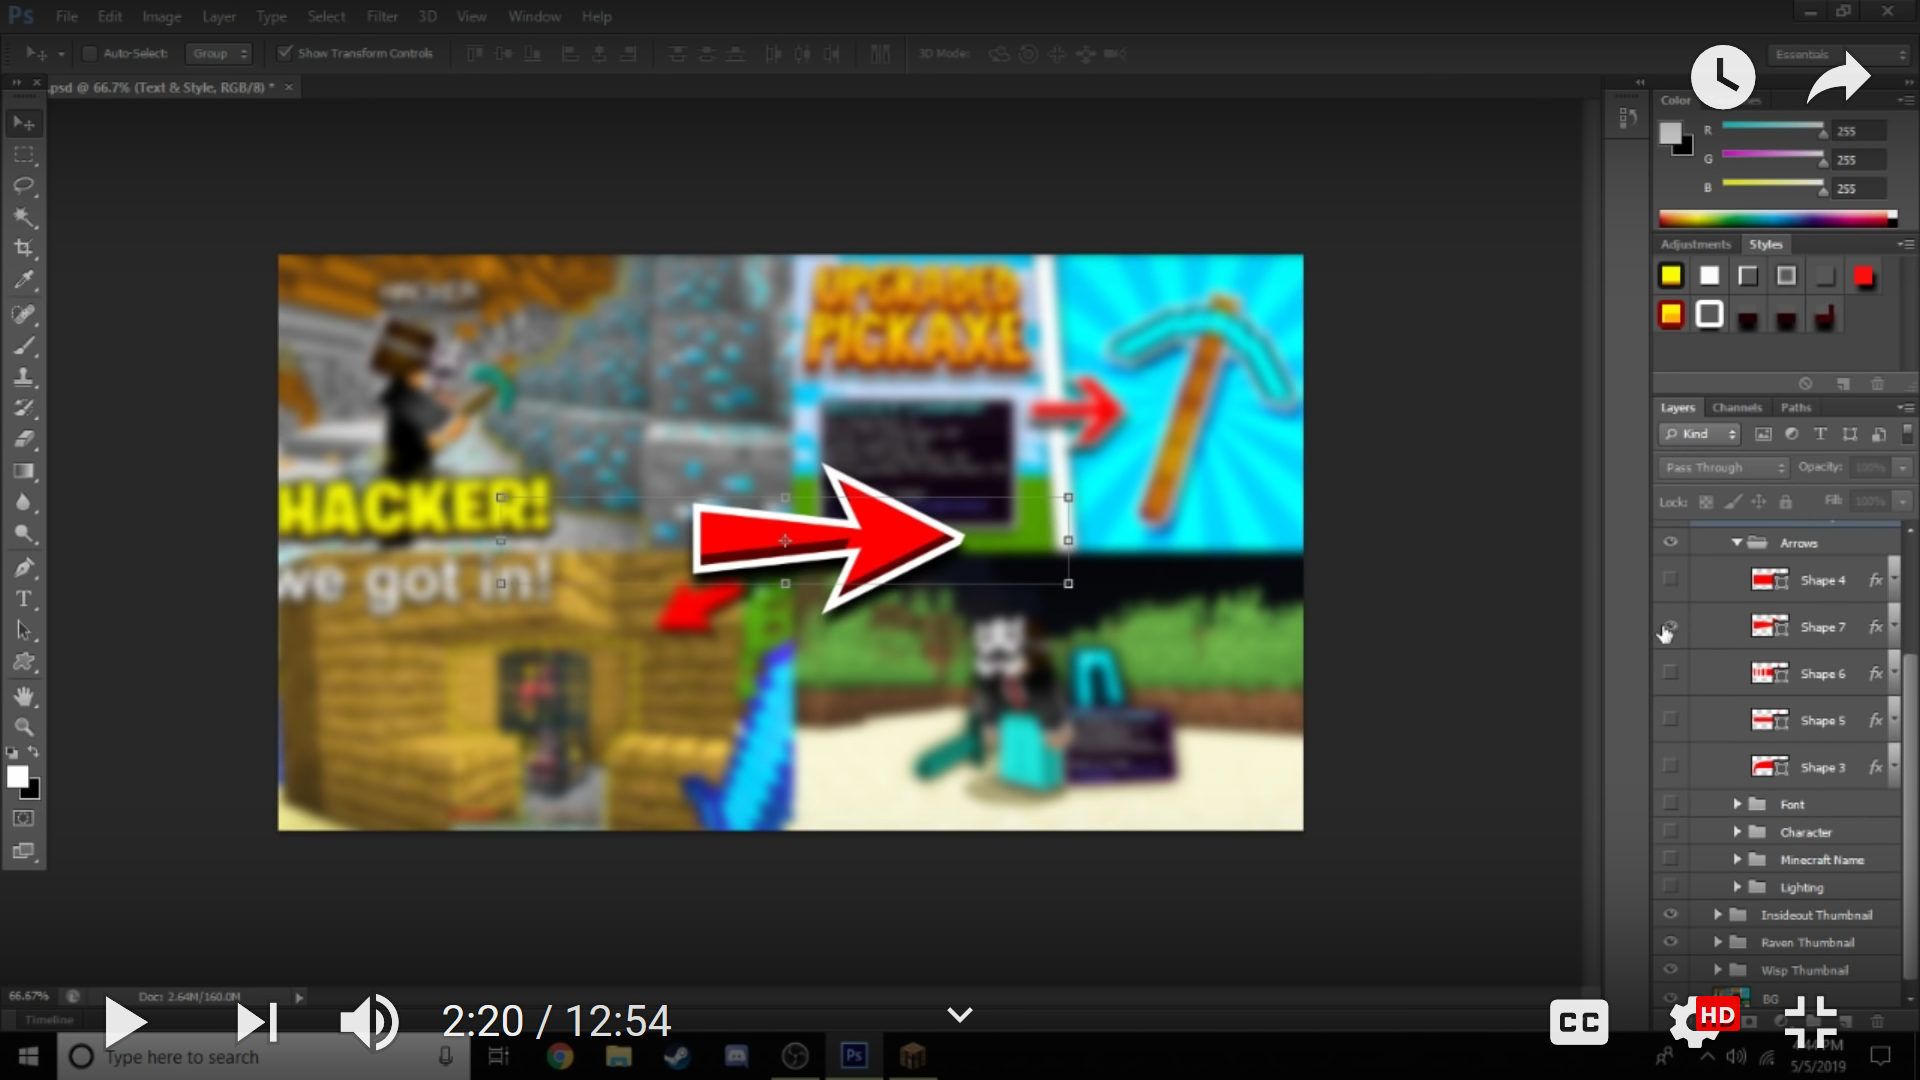
Task: Select the Path Selection tool
Action: tap(24, 630)
